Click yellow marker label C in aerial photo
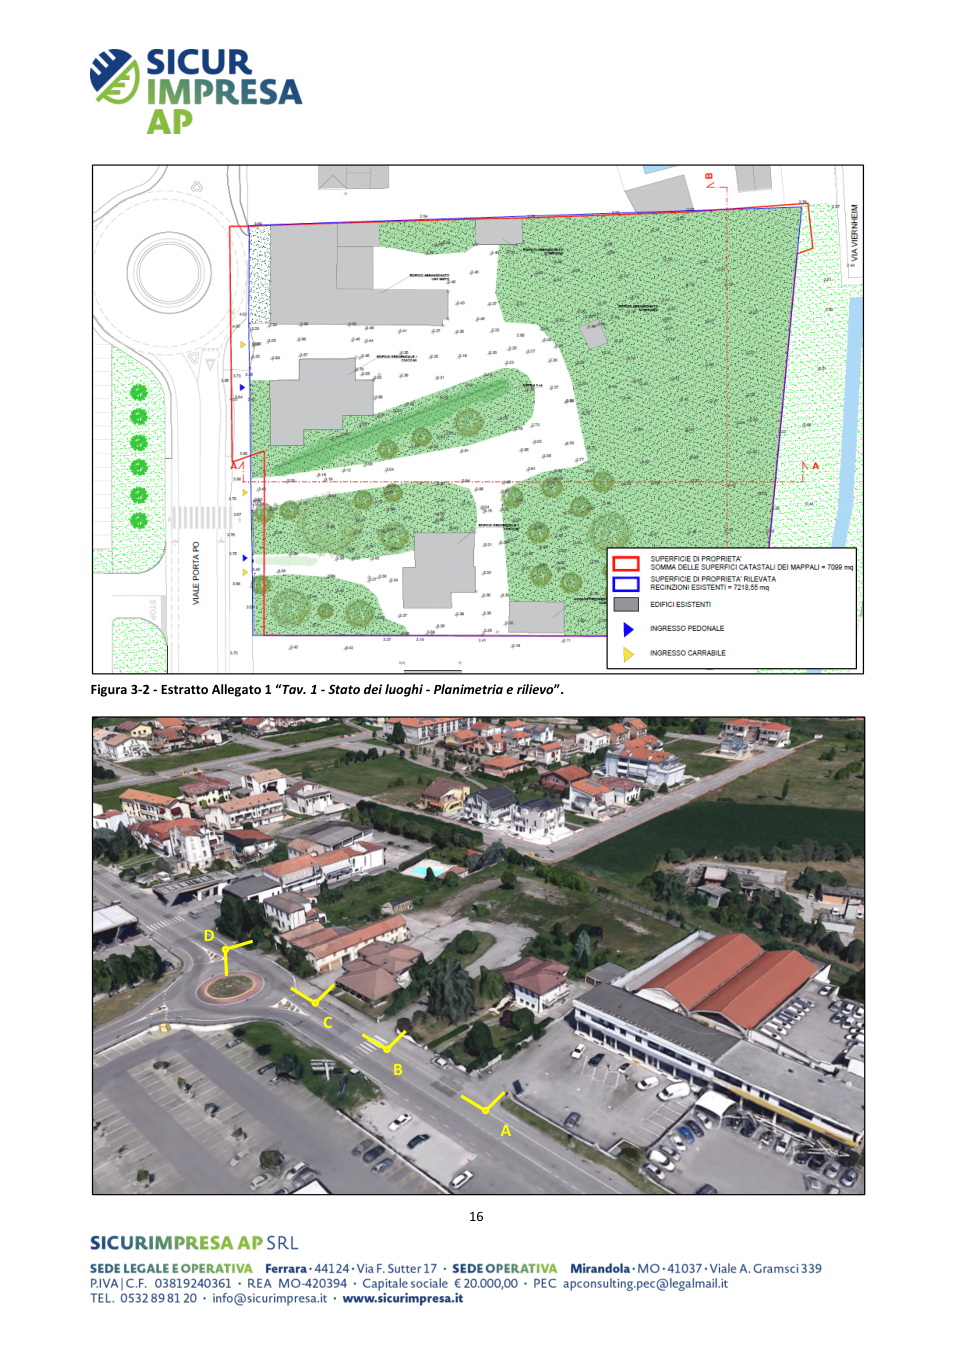This screenshot has height=1348, width=953. 327,1022
